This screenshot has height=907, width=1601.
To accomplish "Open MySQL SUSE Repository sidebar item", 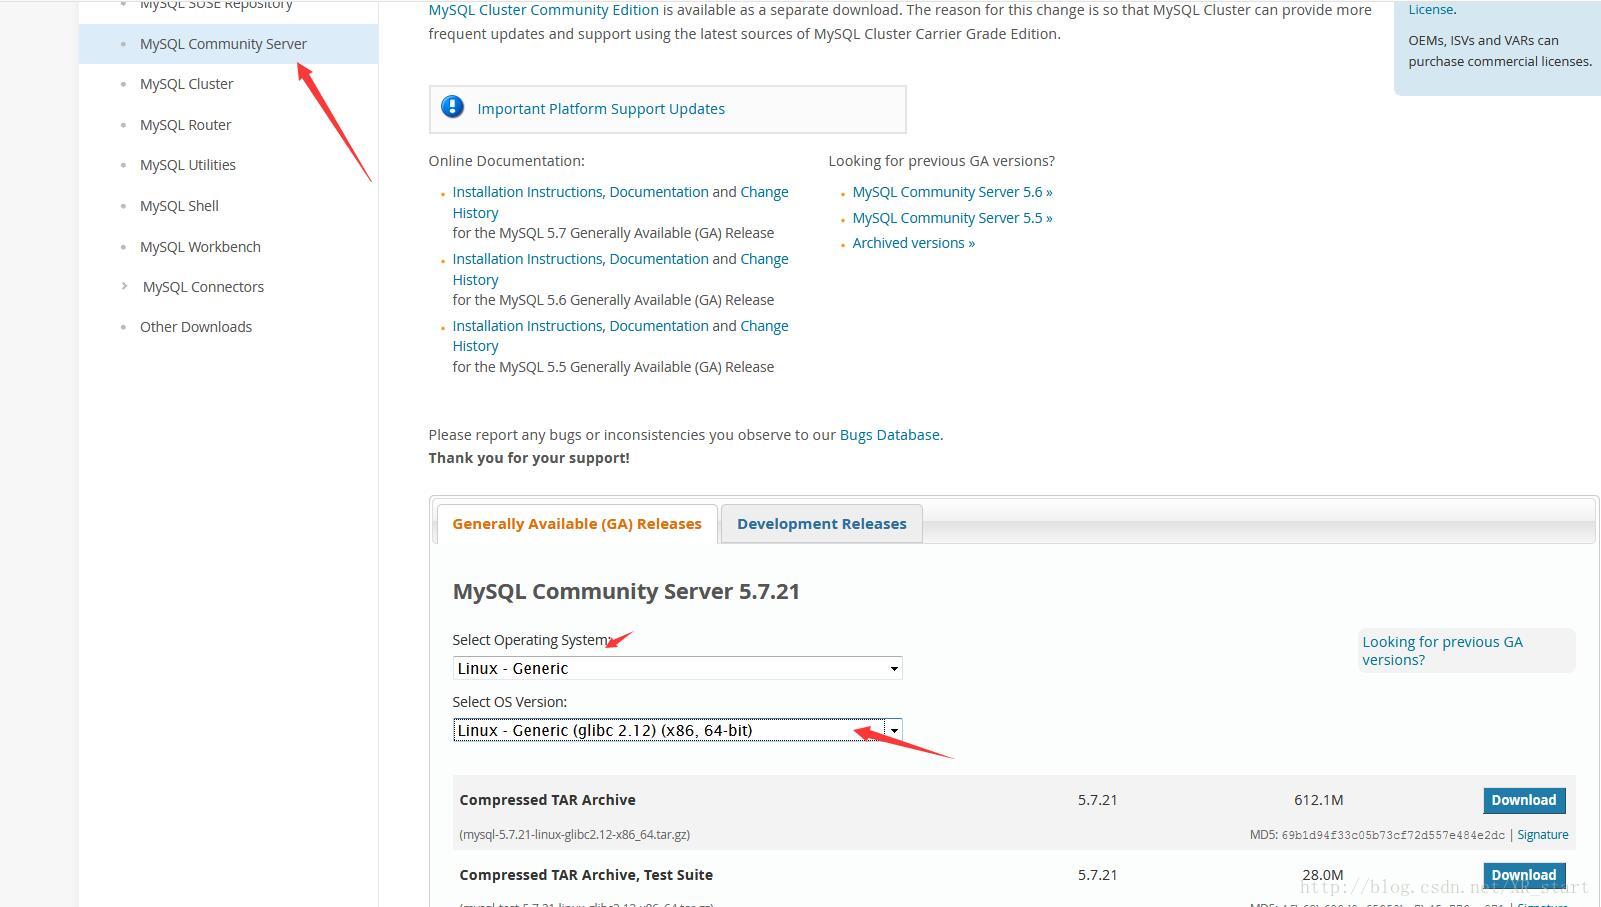I will (x=216, y=5).
